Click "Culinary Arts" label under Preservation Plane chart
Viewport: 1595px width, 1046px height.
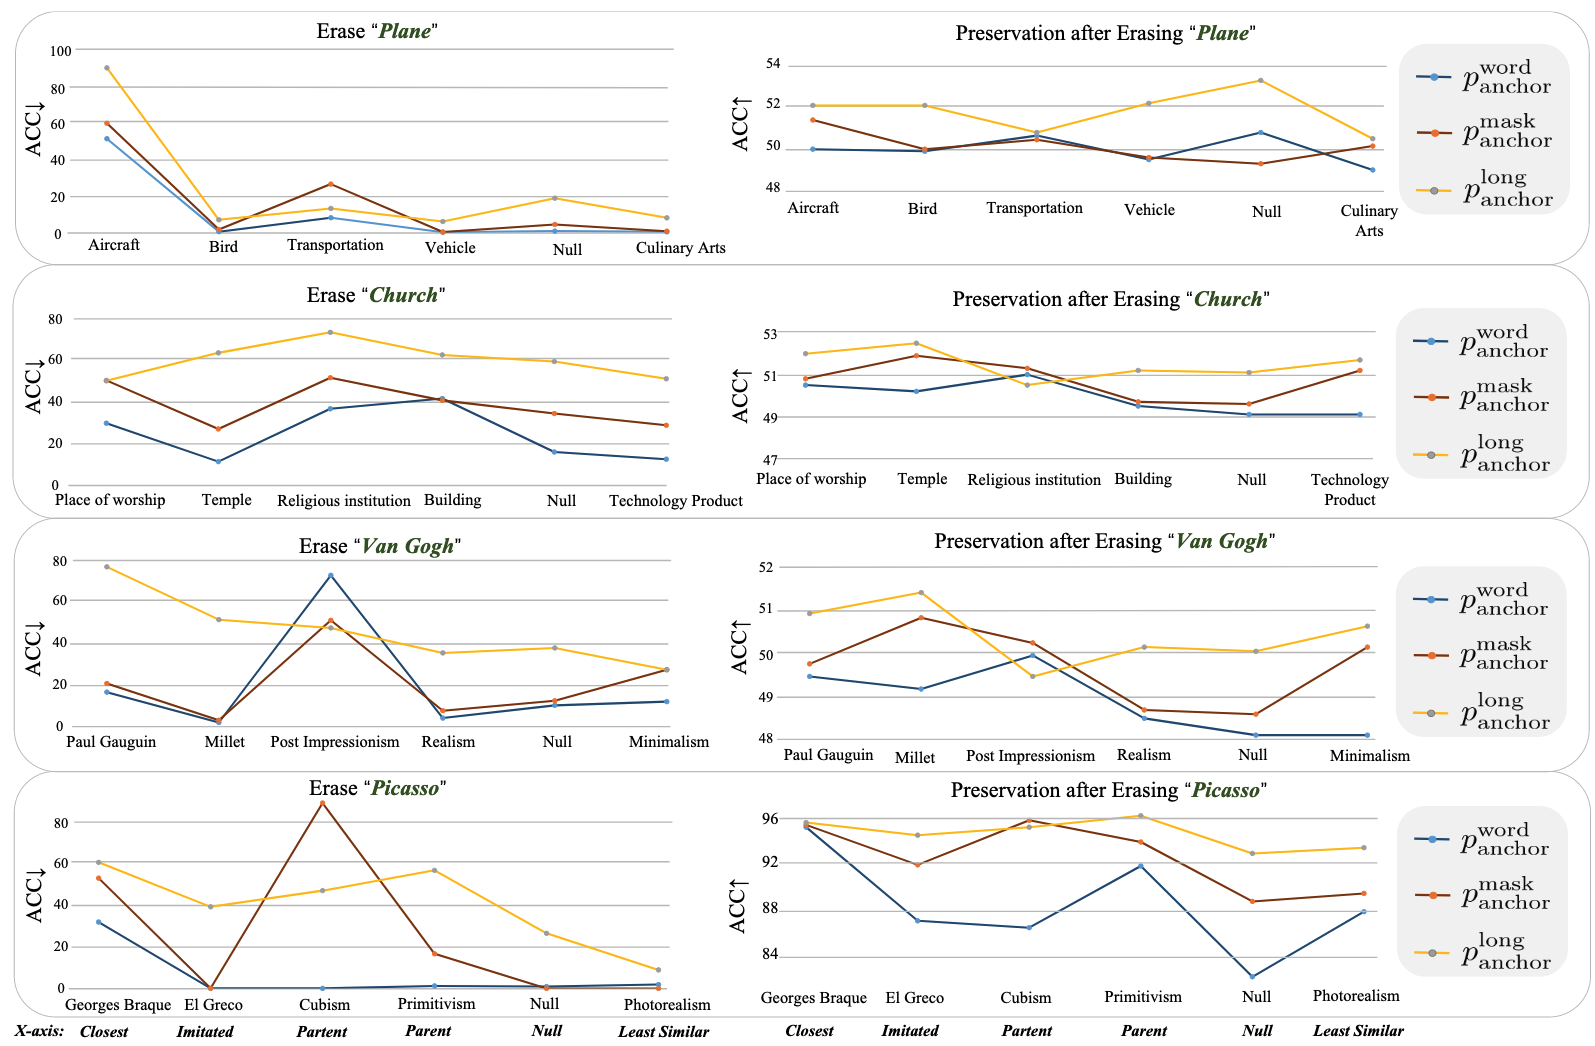point(1368,220)
